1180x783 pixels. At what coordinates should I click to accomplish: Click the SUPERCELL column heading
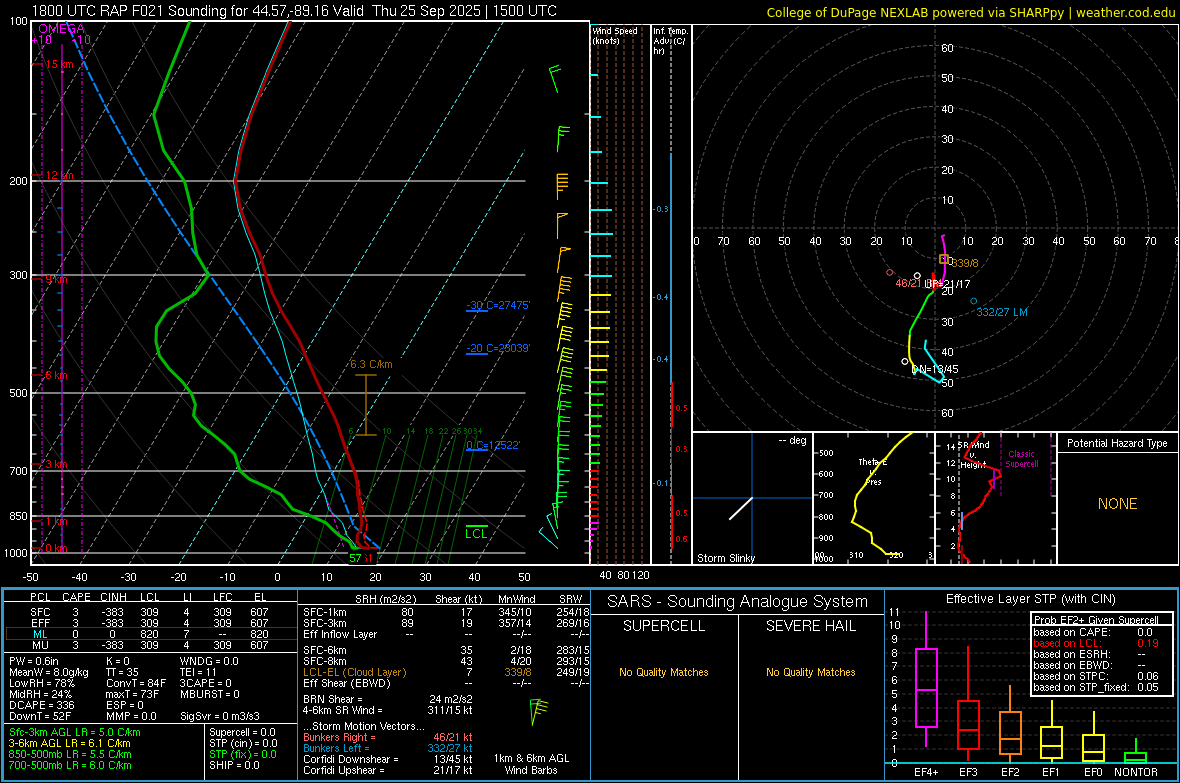[x=664, y=626]
